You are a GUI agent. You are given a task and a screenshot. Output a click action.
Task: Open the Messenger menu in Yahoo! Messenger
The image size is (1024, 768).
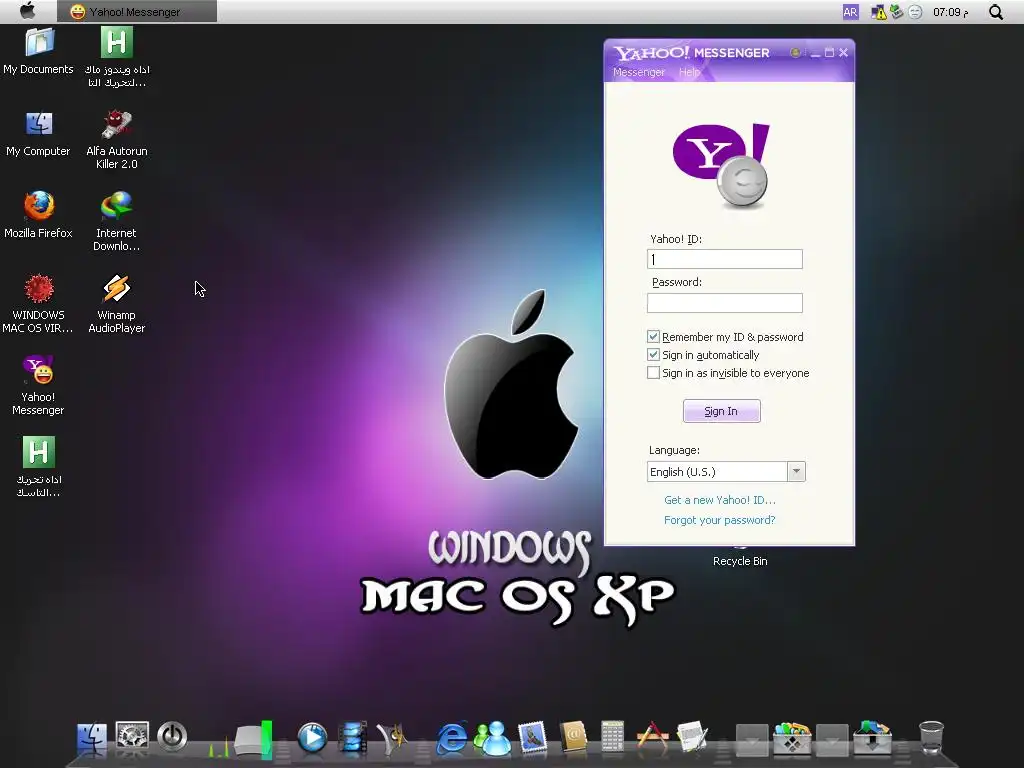click(639, 72)
